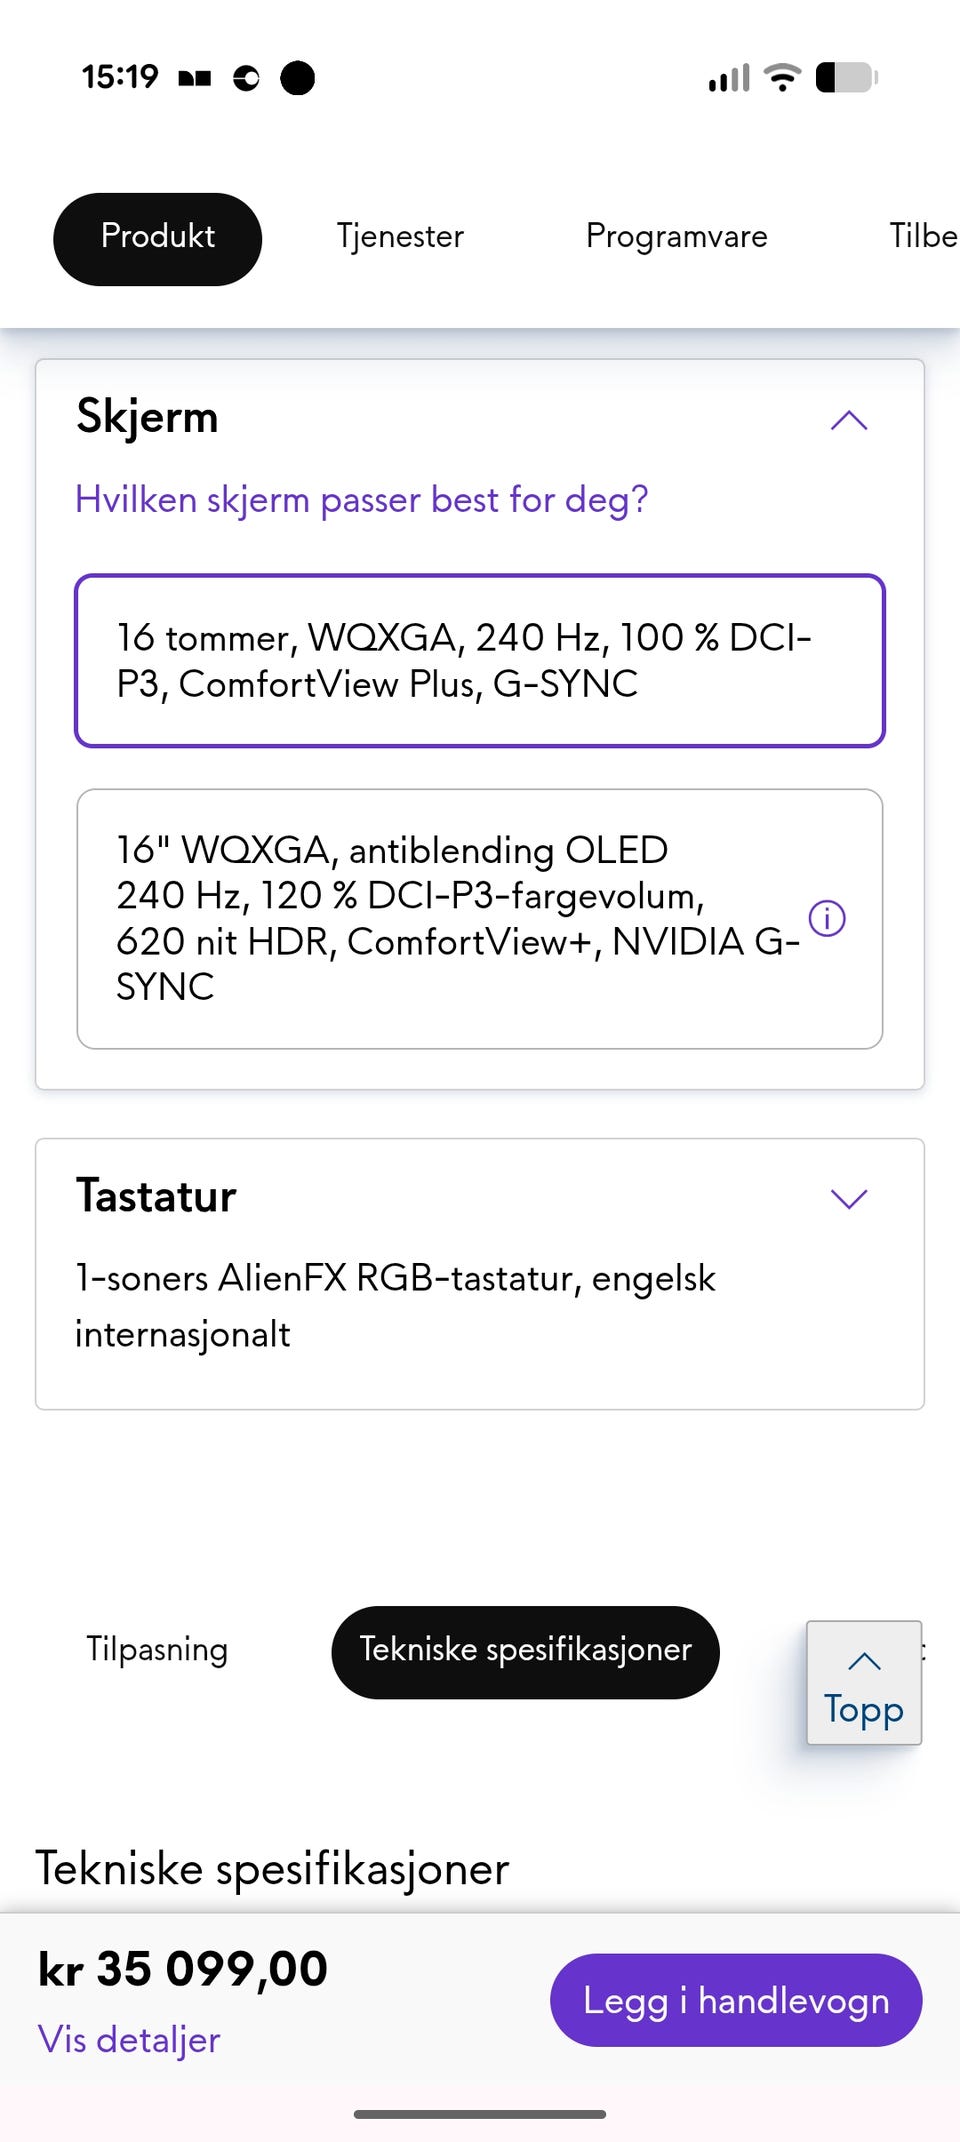Go to the Programvare tab
The width and height of the screenshot is (960, 2142).
(676, 237)
